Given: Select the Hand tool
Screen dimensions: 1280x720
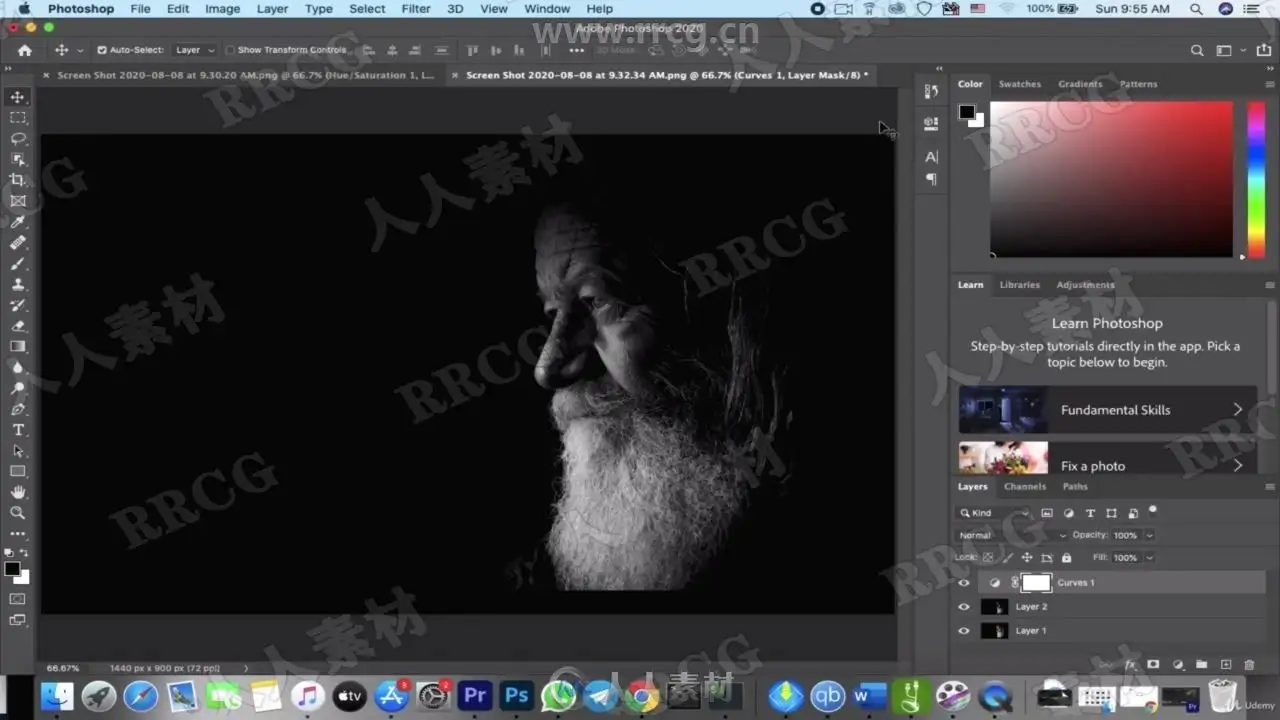Looking at the screenshot, I should click(18, 492).
